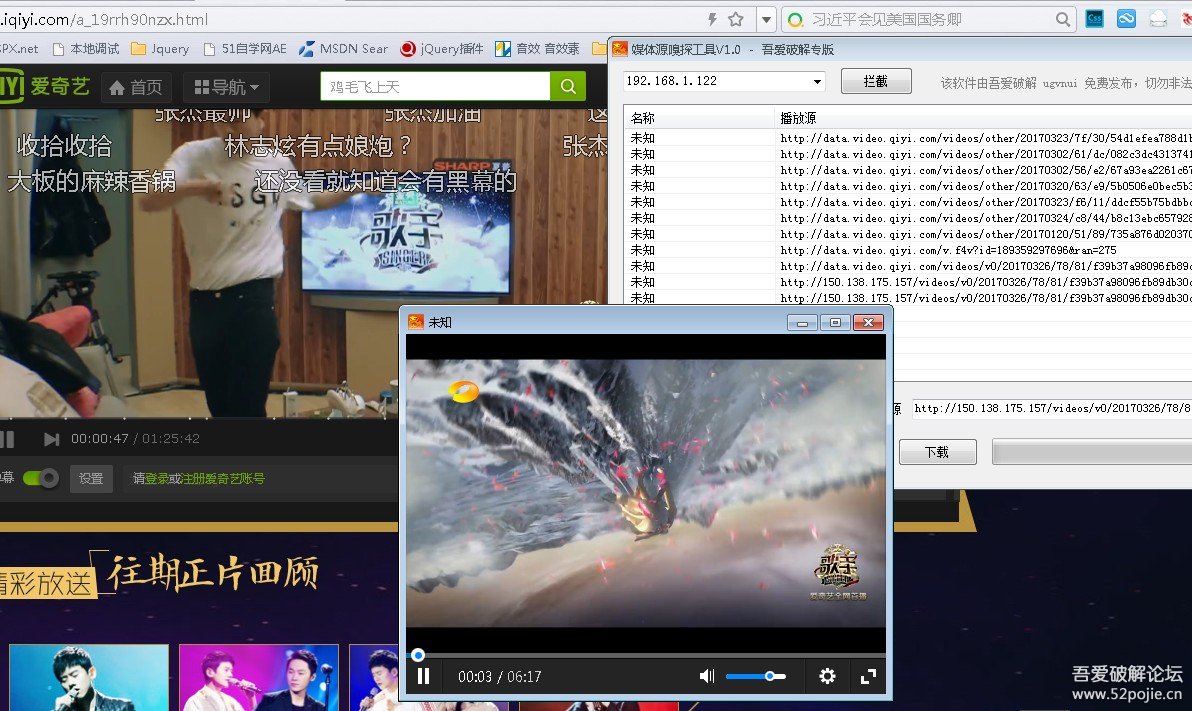
Task: Click the 00:03 / 06:17 time display
Action: tap(499, 677)
